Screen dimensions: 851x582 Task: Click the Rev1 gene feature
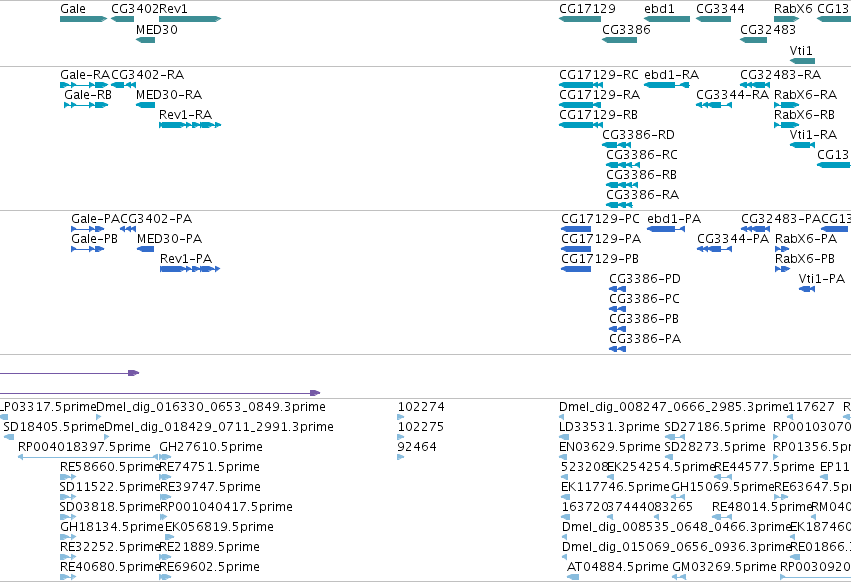coord(190,19)
